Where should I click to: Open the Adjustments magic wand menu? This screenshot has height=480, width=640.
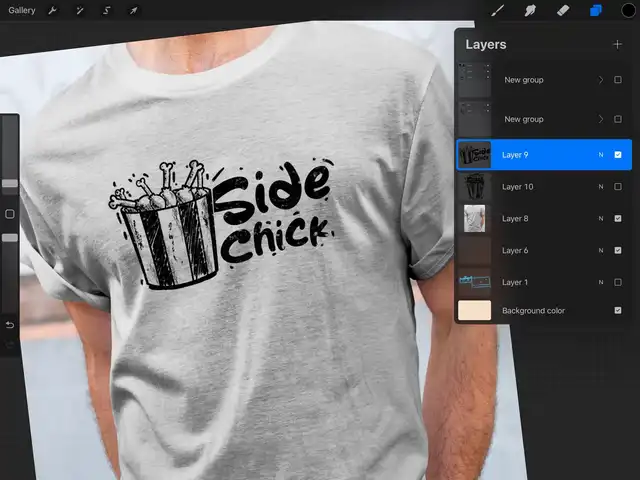click(x=80, y=11)
